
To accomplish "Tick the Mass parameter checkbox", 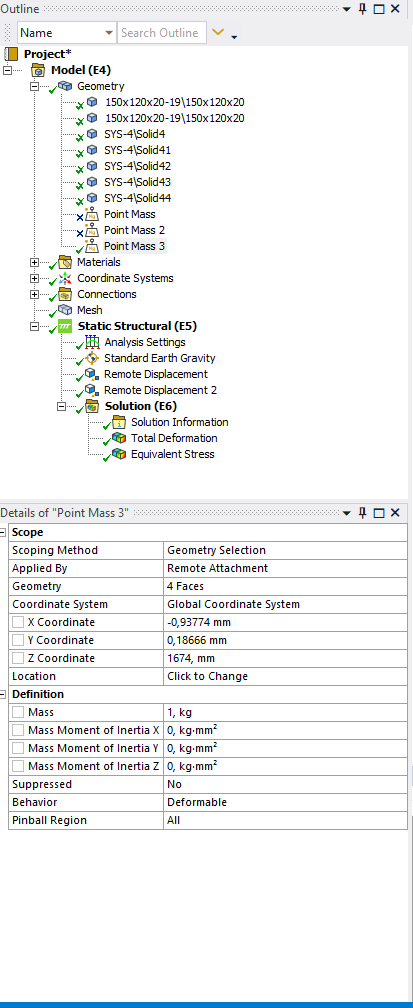I will click(18, 712).
